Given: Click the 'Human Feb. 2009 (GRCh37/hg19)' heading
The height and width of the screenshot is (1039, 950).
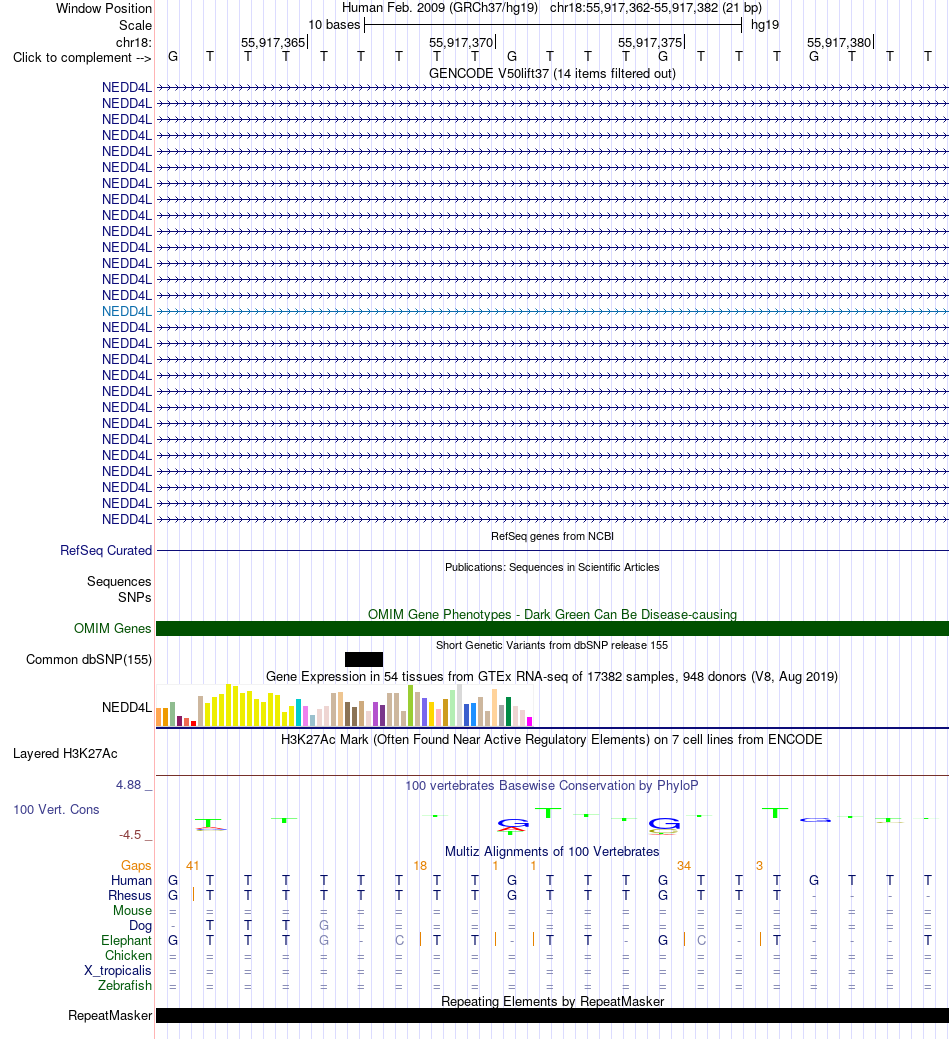Looking at the screenshot, I should [x=440, y=8].
